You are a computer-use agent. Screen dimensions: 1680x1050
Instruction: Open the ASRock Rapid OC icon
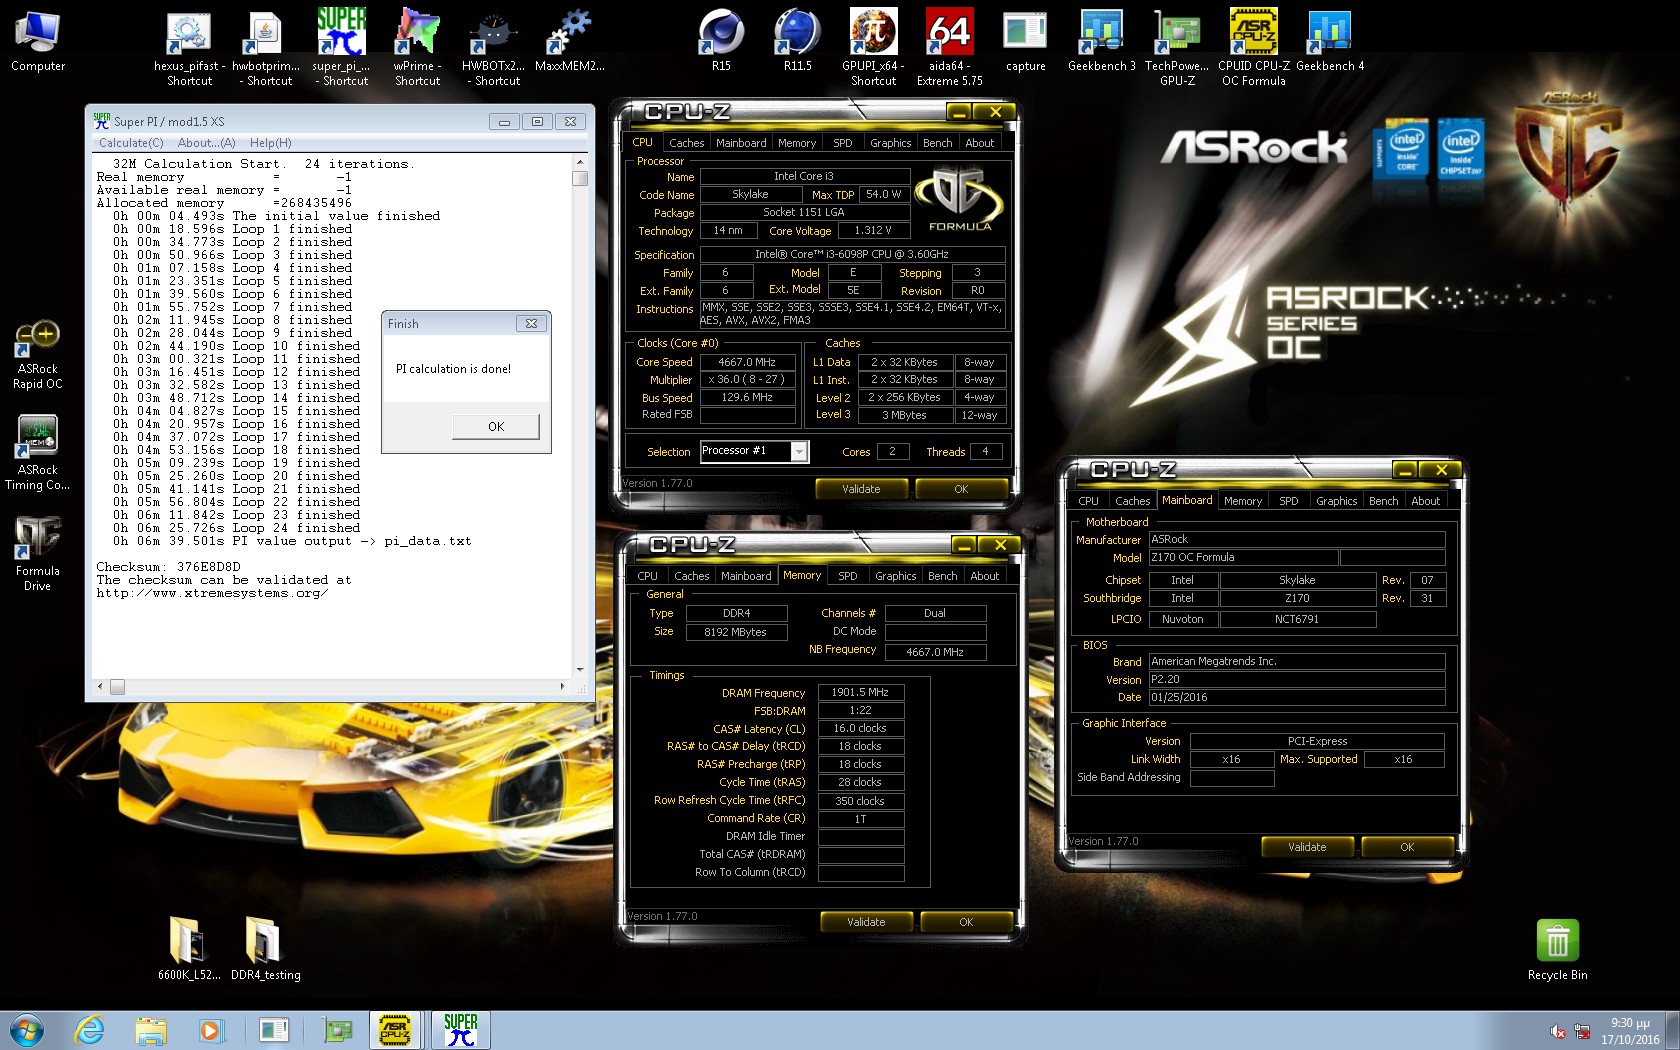pyautogui.click(x=37, y=355)
